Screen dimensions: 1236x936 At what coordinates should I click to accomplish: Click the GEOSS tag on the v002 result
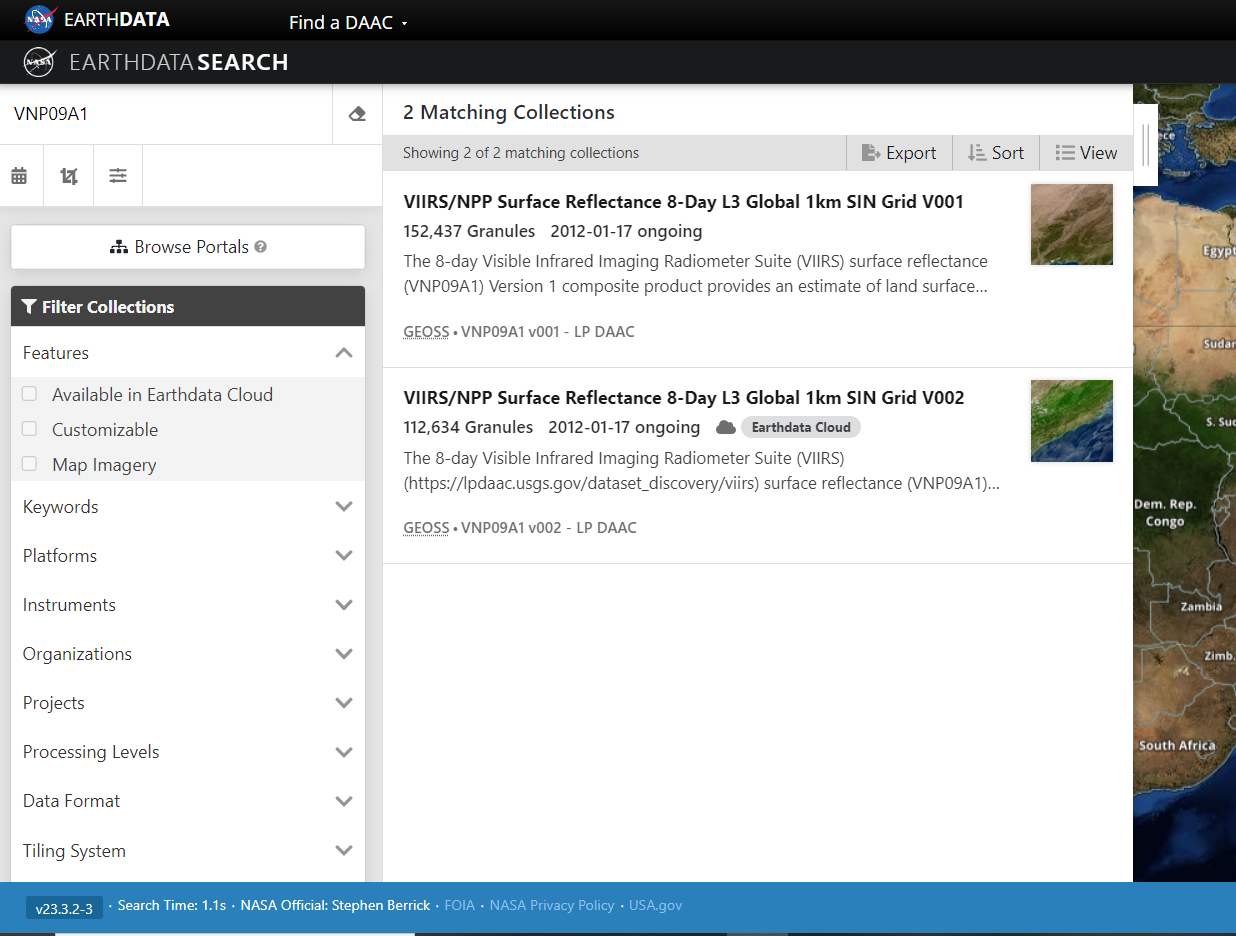[426, 527]
